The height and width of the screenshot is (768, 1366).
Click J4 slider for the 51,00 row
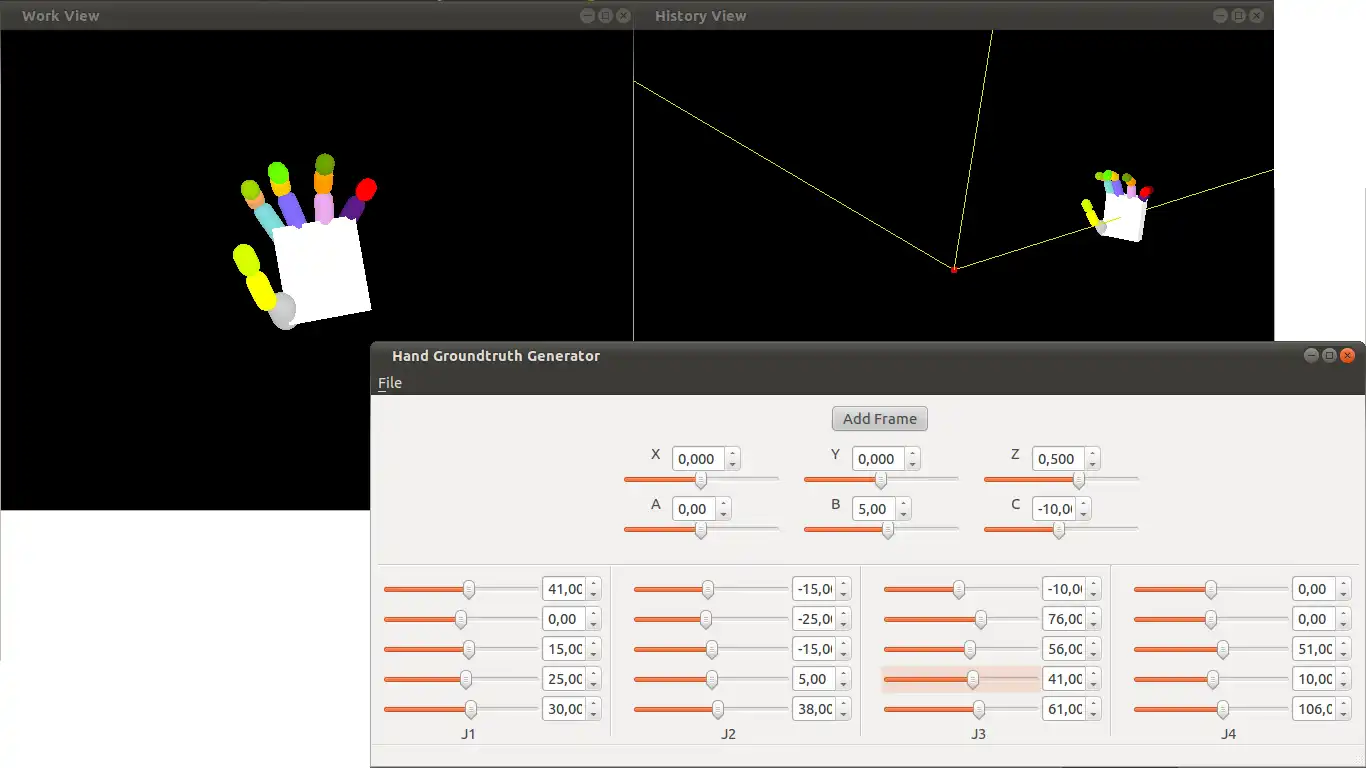(x=1211, y=649)
